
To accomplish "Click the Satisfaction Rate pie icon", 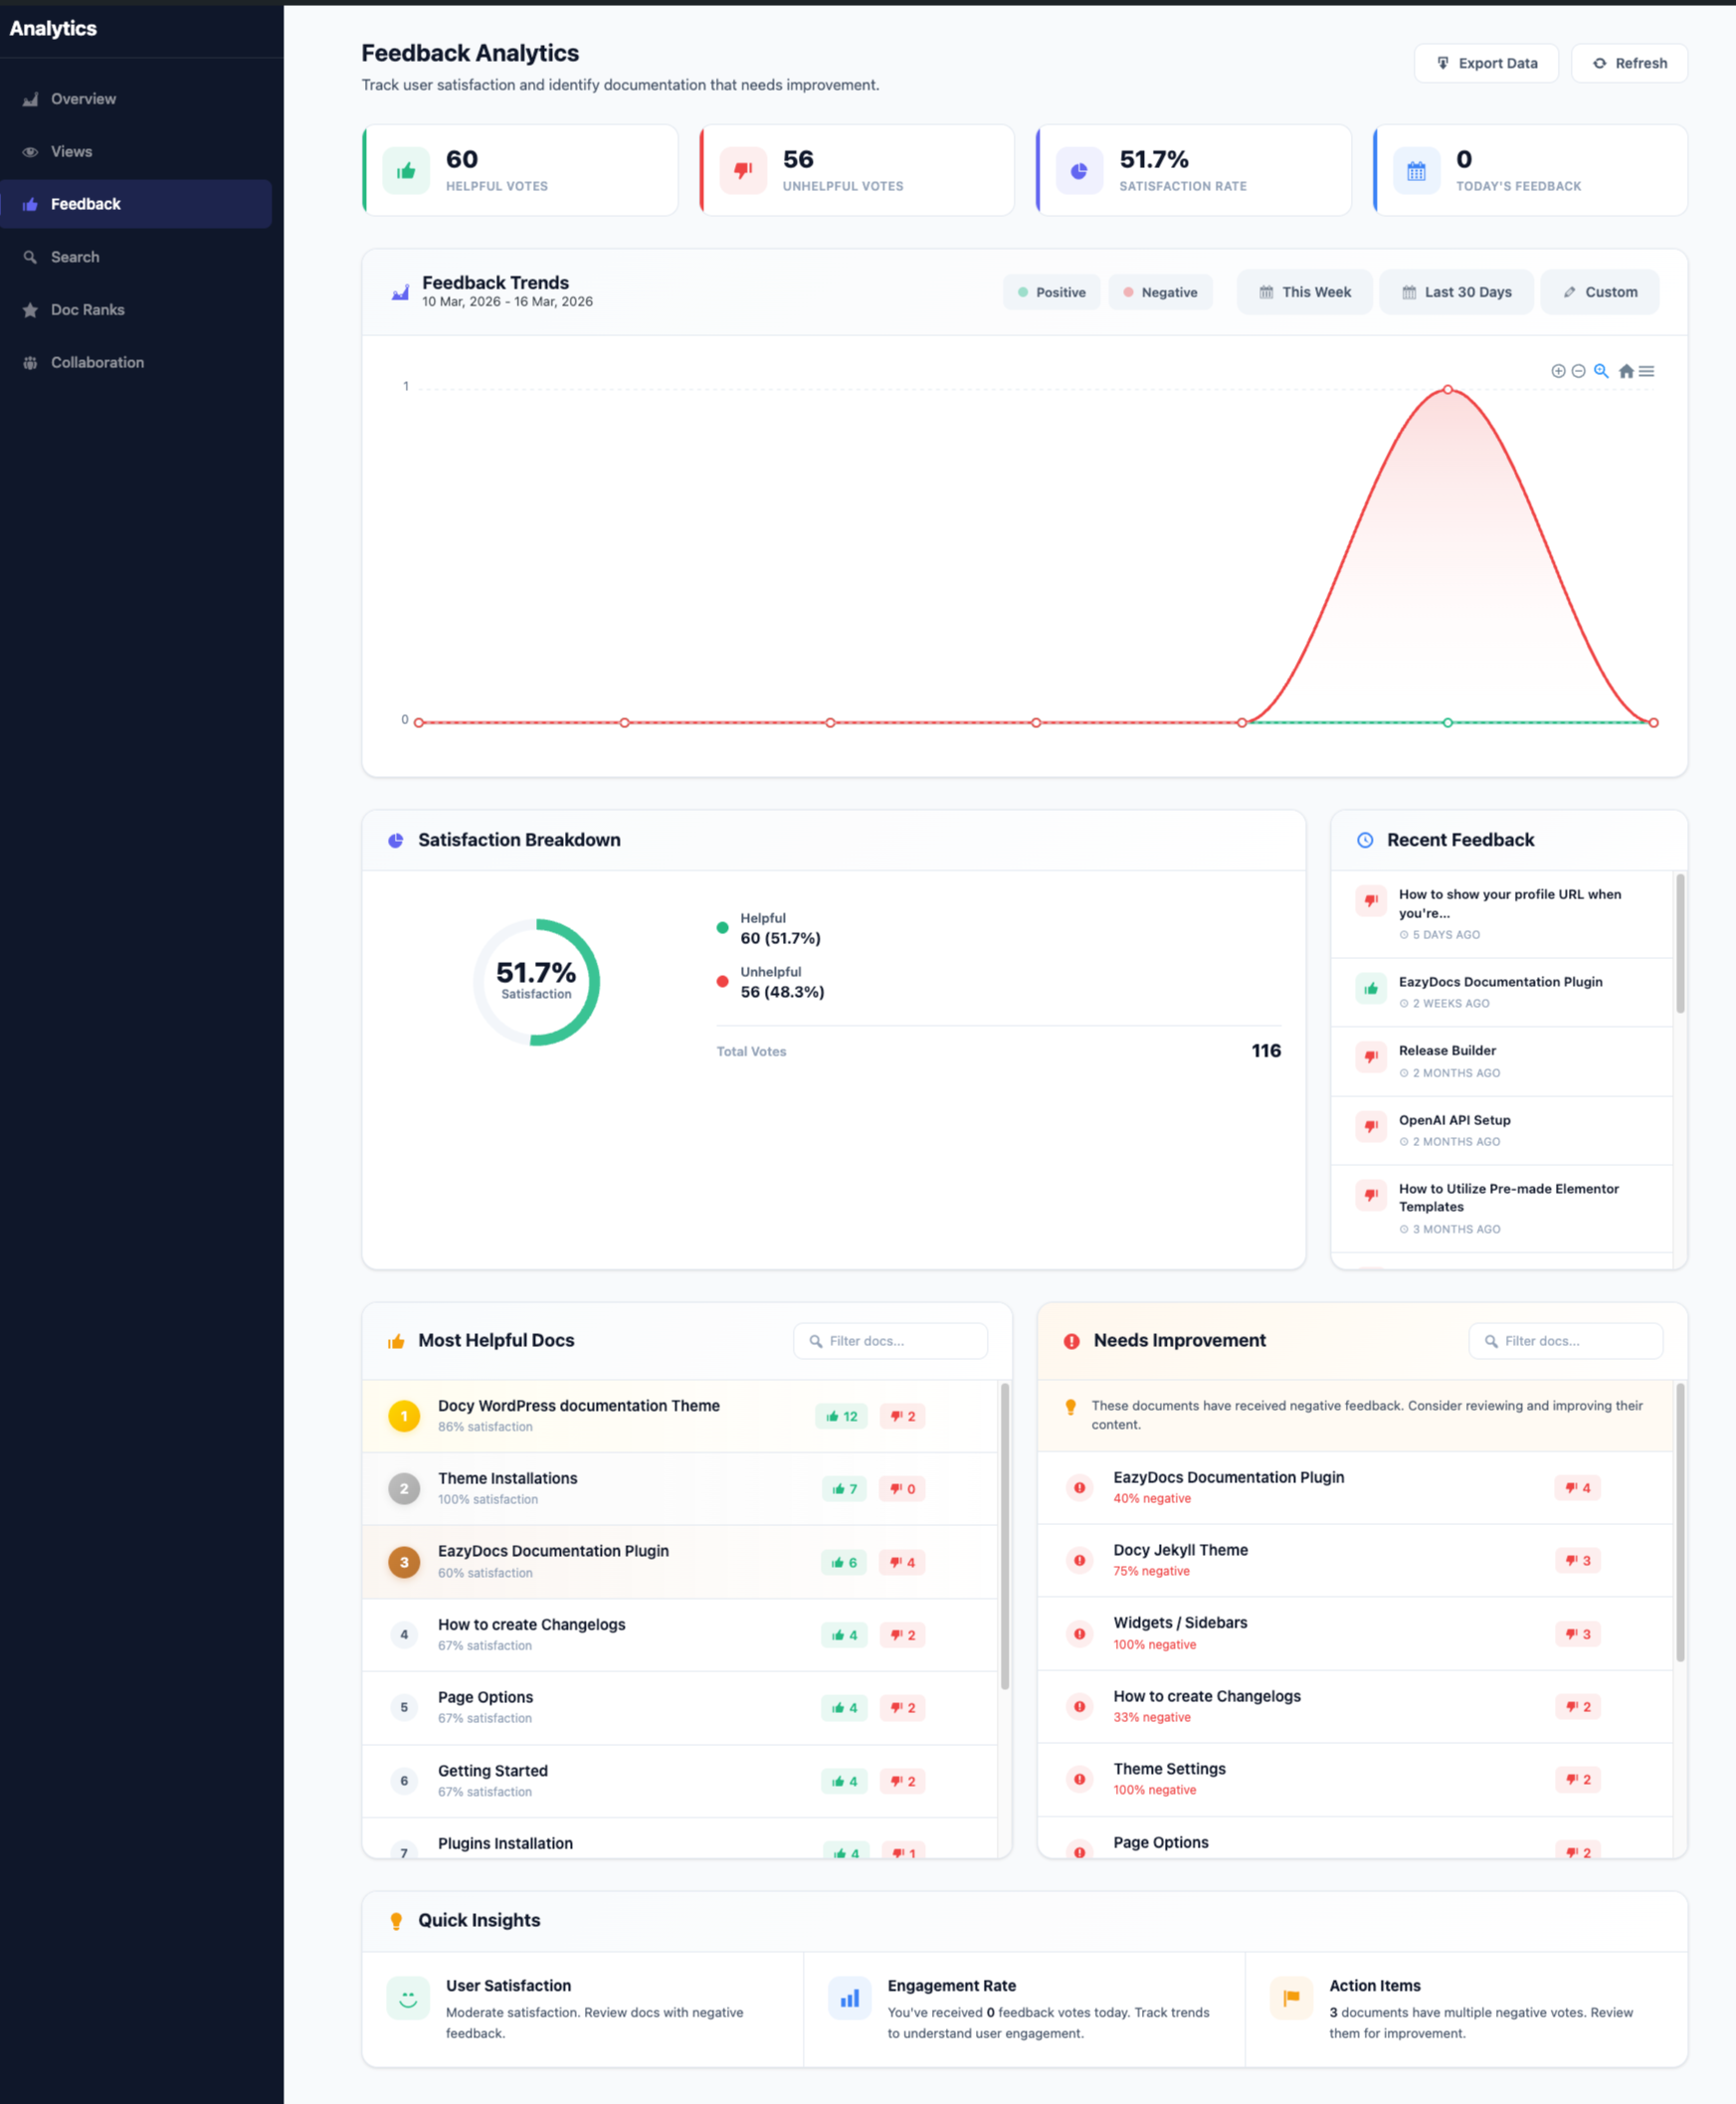I will [x=1079, y=171].
